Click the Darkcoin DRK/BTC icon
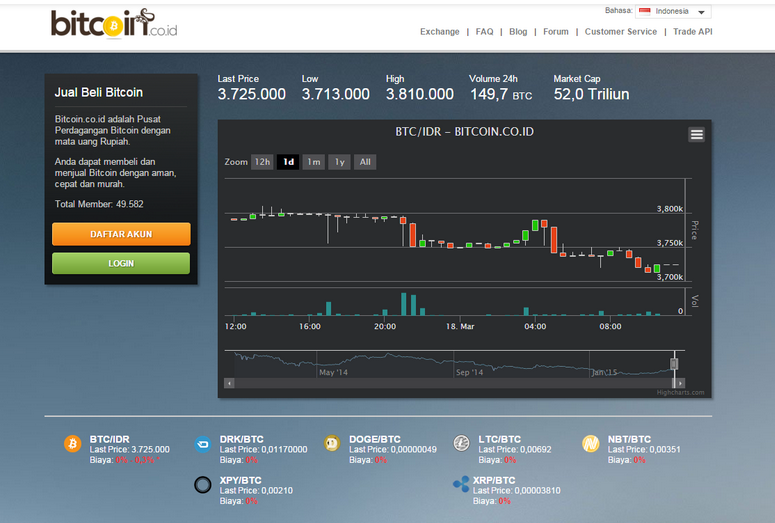 coord(203,444)
